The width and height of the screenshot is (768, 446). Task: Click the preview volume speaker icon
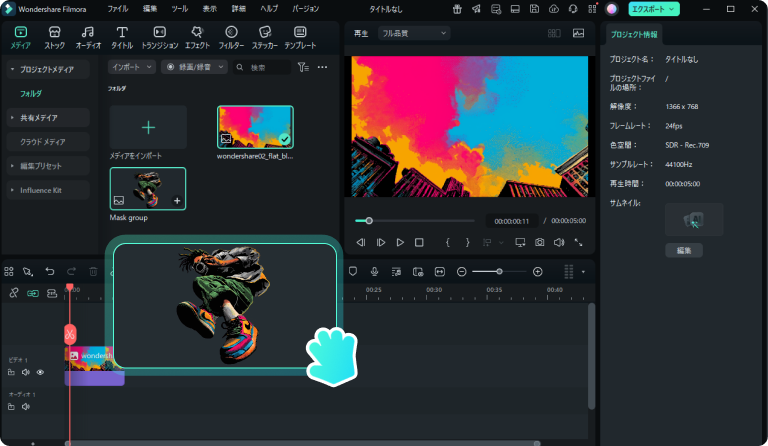(x=559, y=242)
